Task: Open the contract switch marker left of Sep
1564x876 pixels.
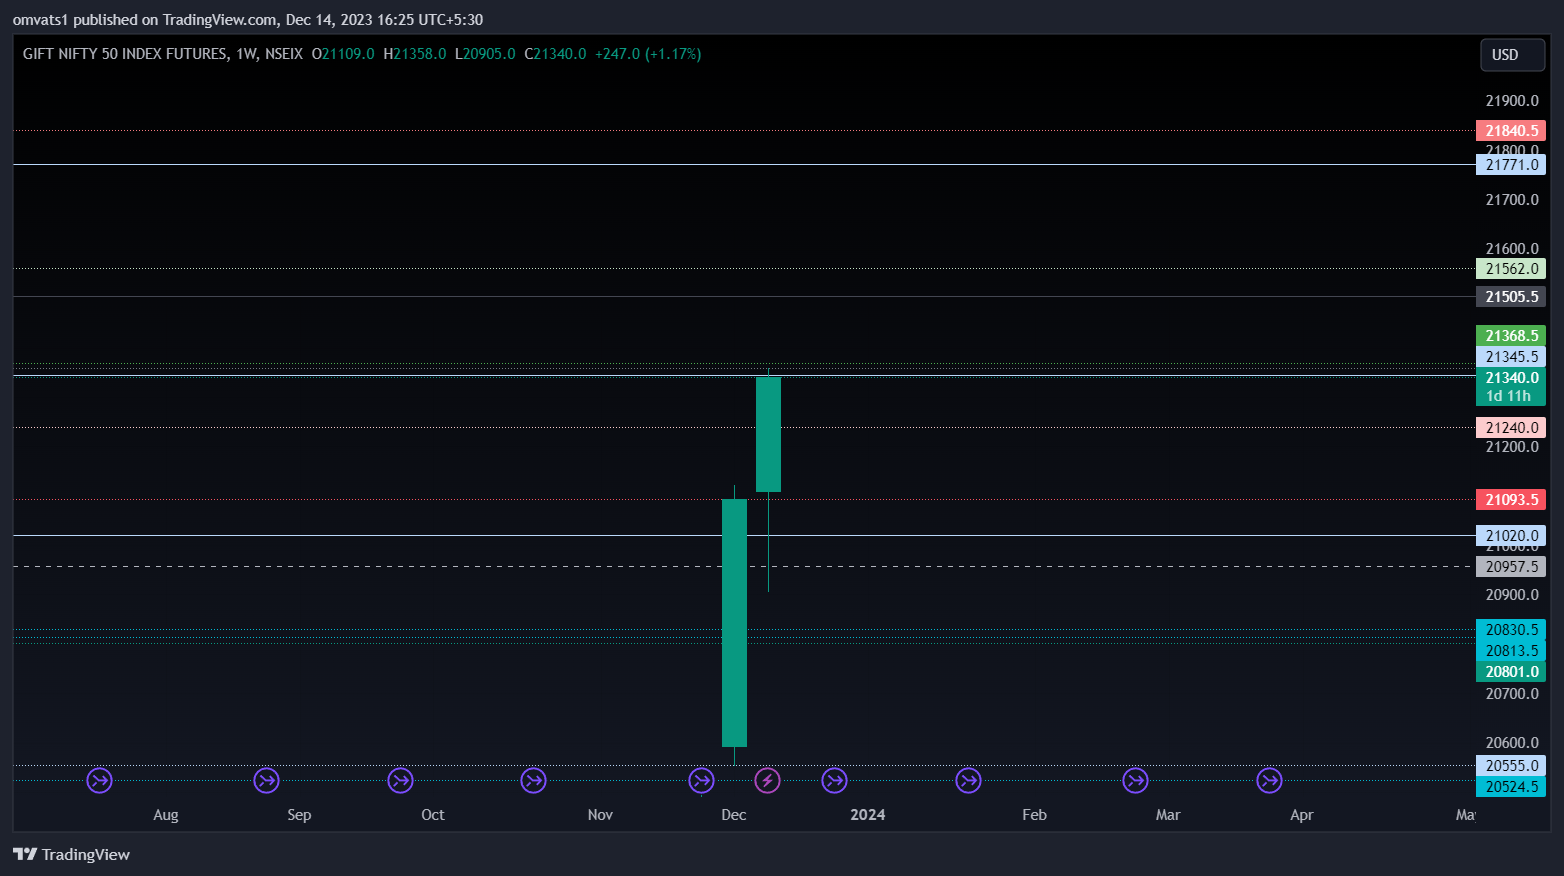Action: point(266,780)
